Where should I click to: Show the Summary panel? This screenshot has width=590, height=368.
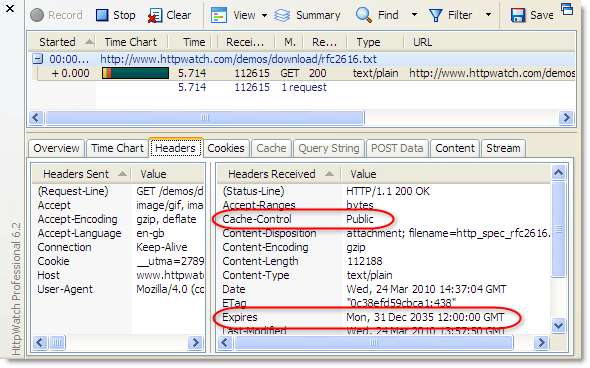tap(307, 15)
